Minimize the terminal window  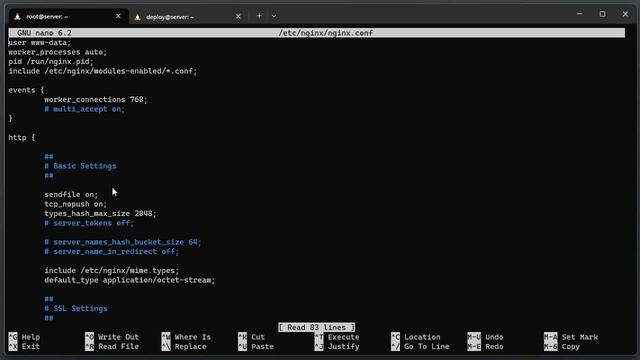(580, 14)
